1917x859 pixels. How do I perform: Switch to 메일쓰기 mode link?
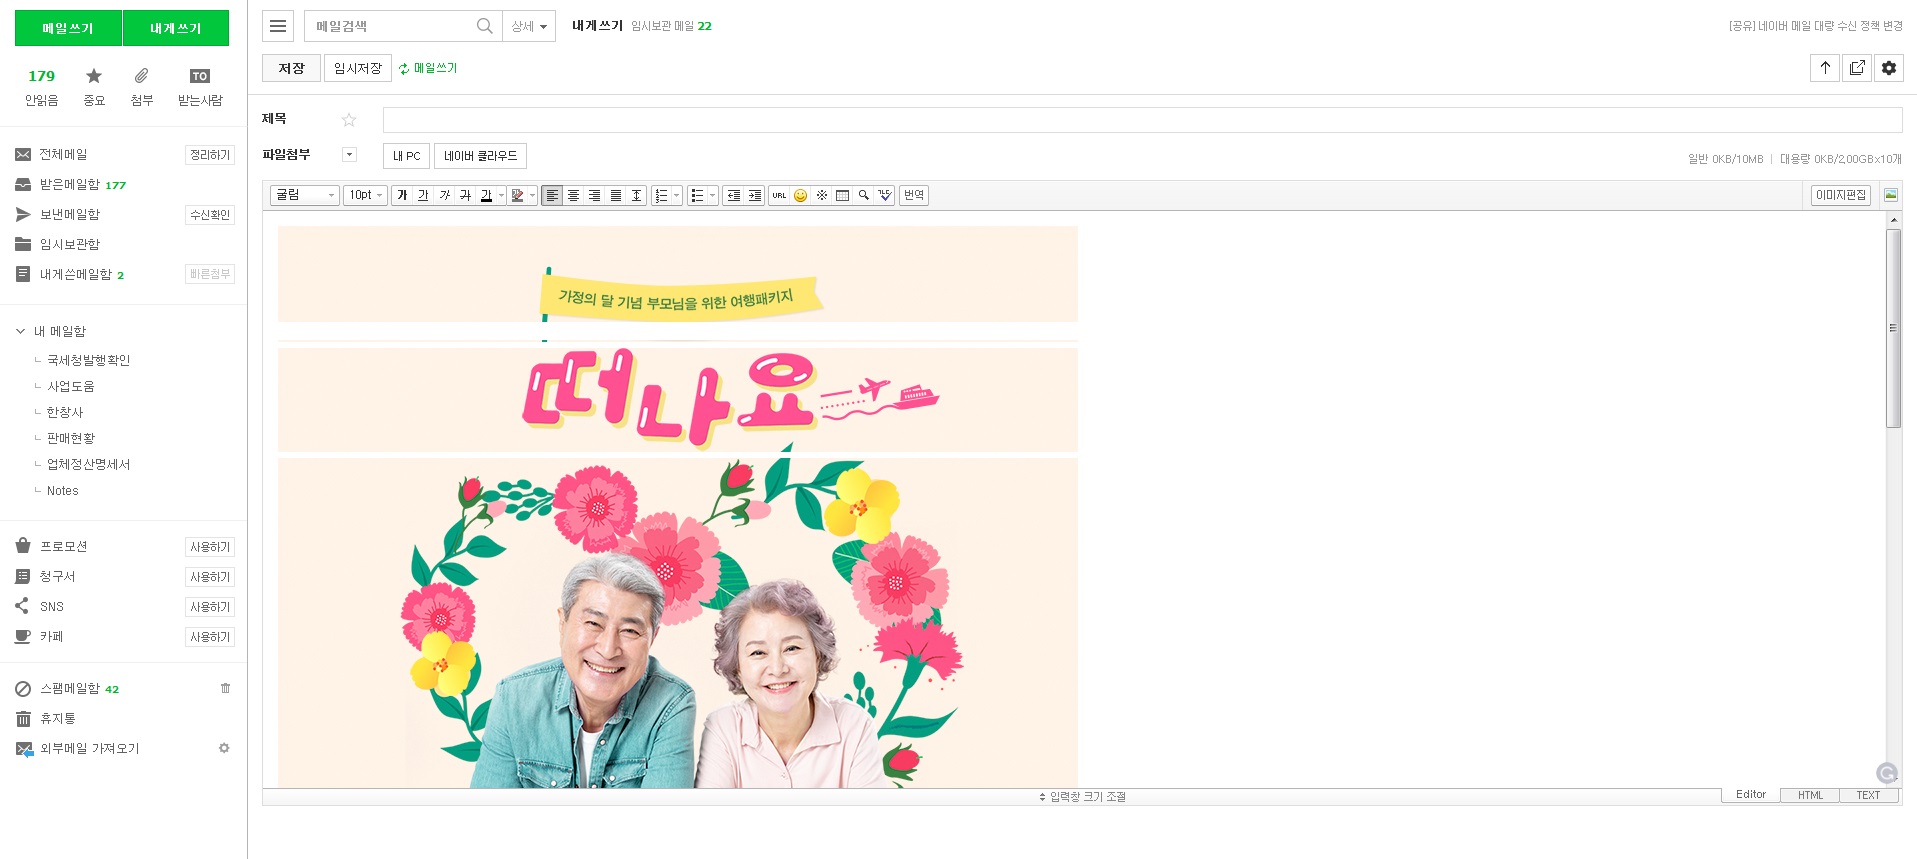(x=428, y=68)
